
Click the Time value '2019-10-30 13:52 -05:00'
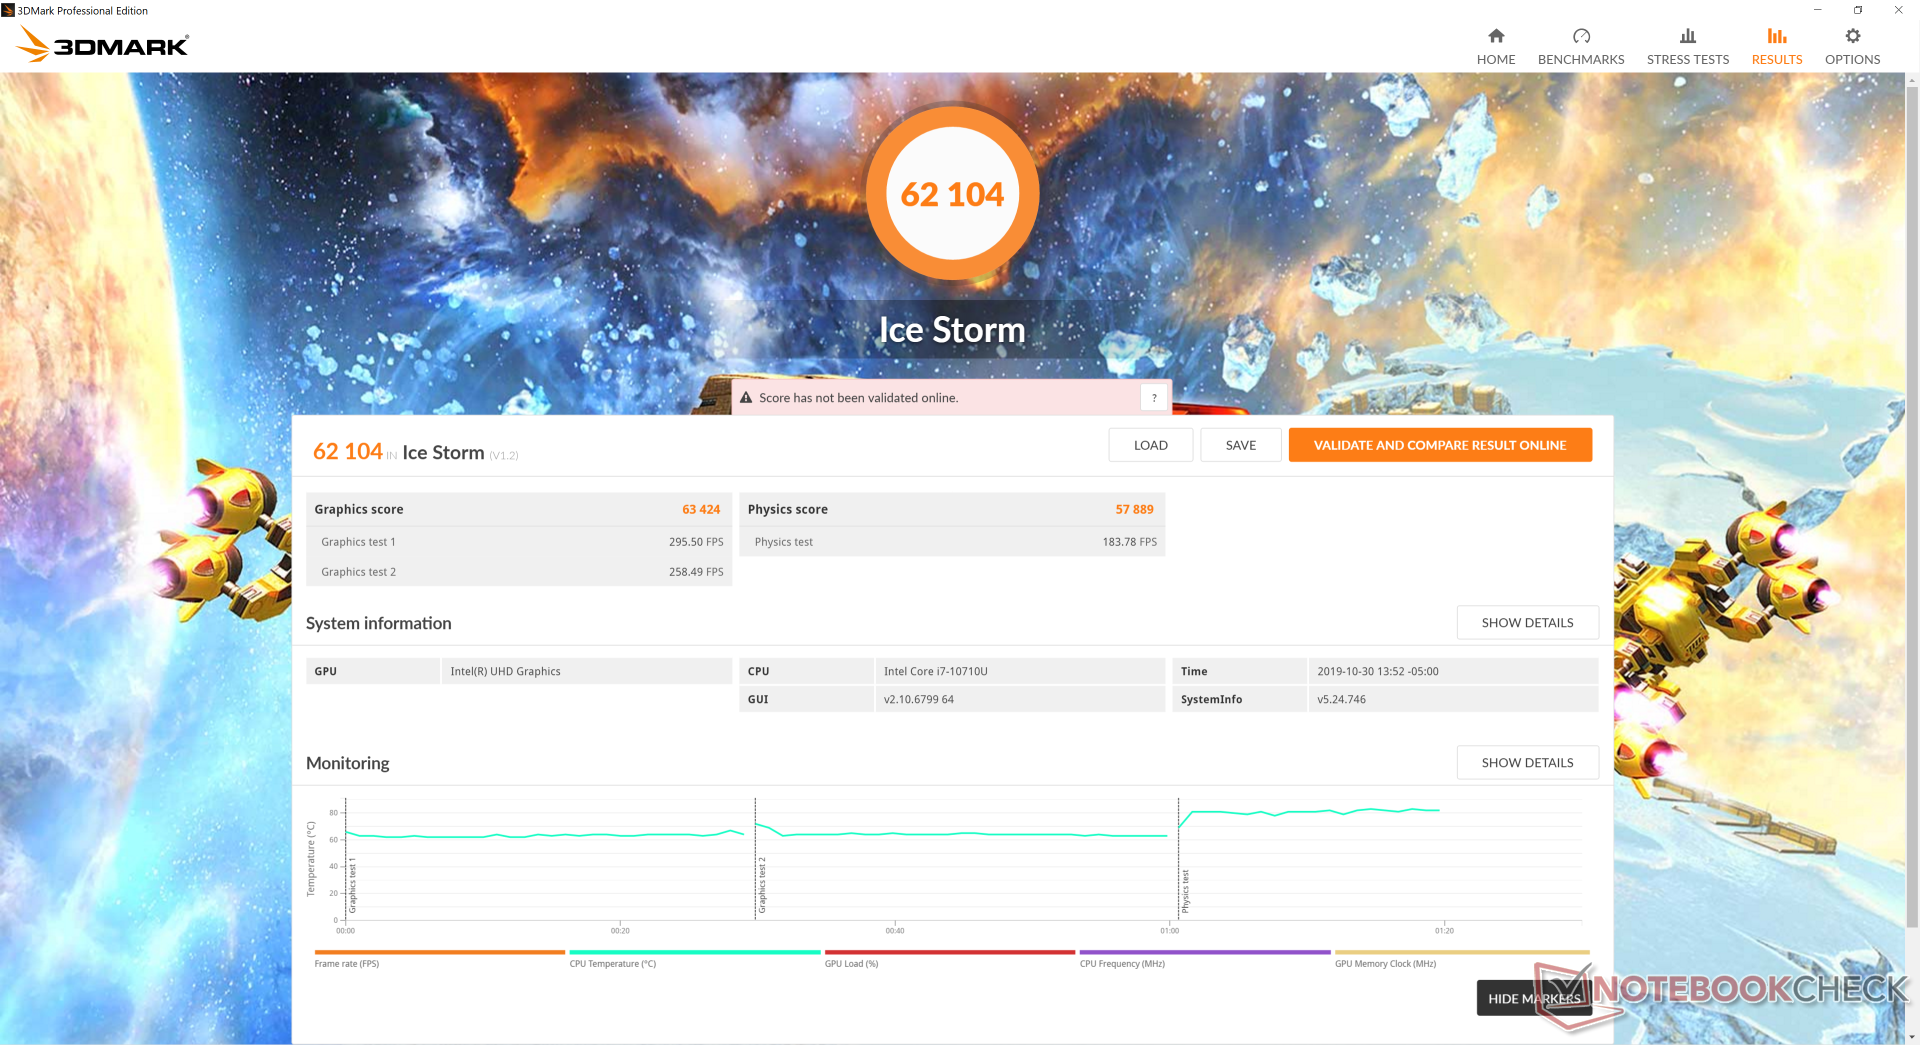[1378, 671]
